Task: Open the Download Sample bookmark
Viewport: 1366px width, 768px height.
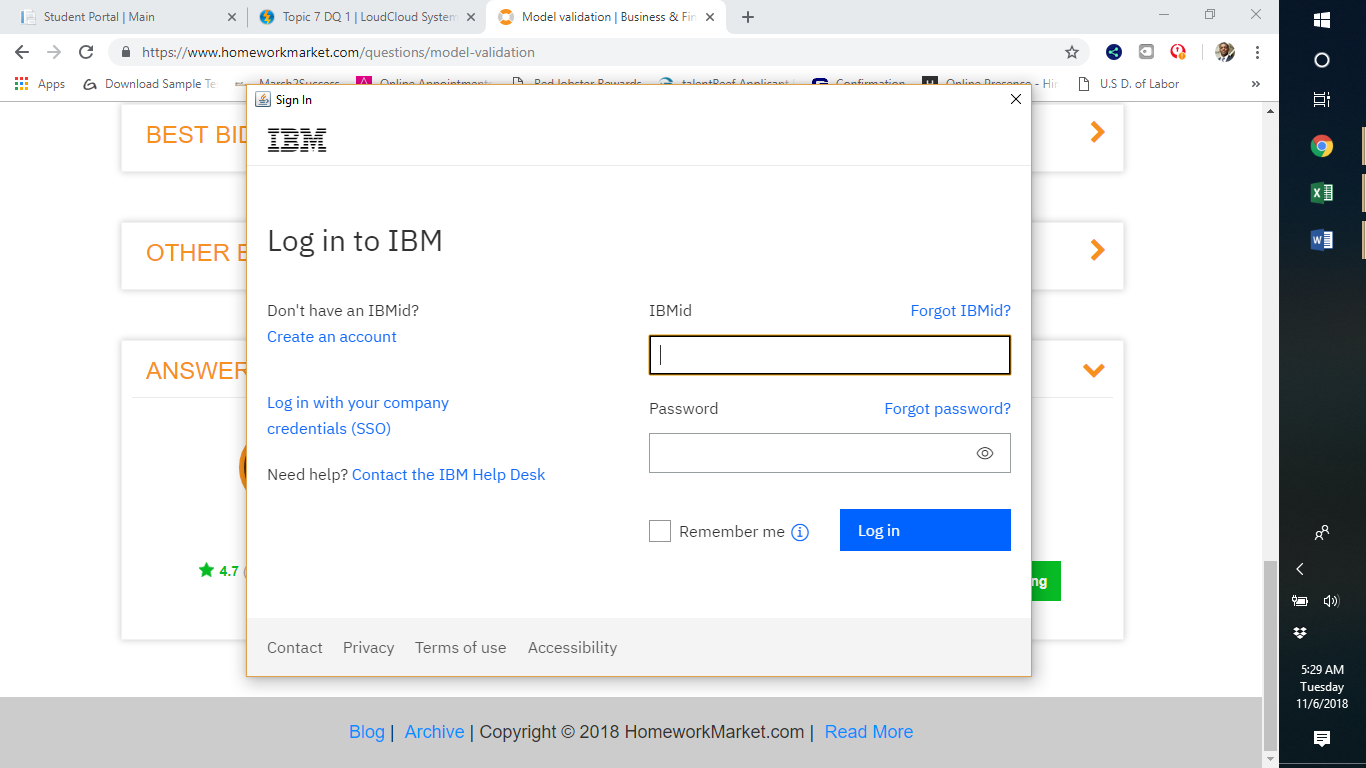Action: (149, 84)
